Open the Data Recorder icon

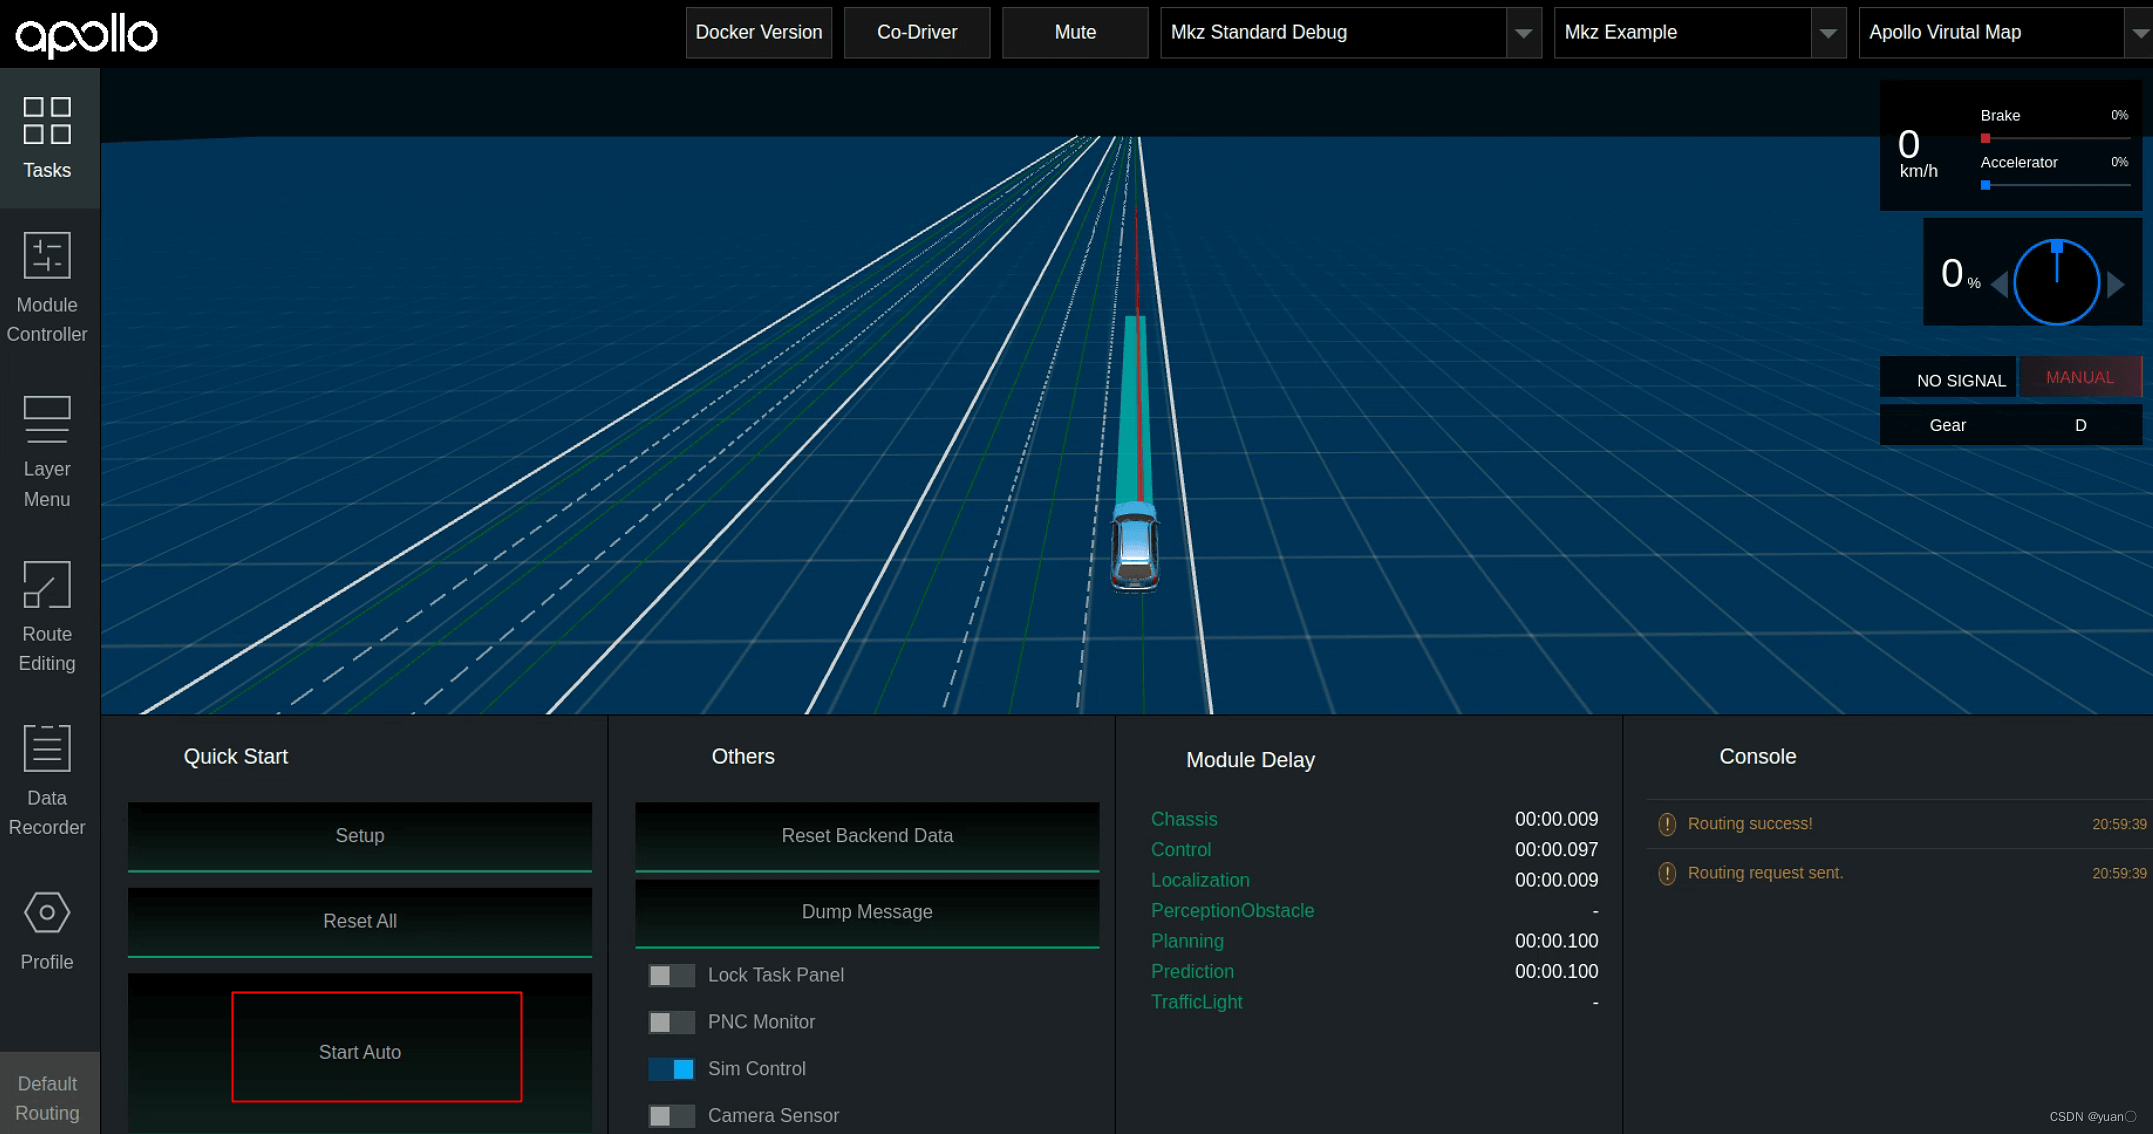pos(47,748)
